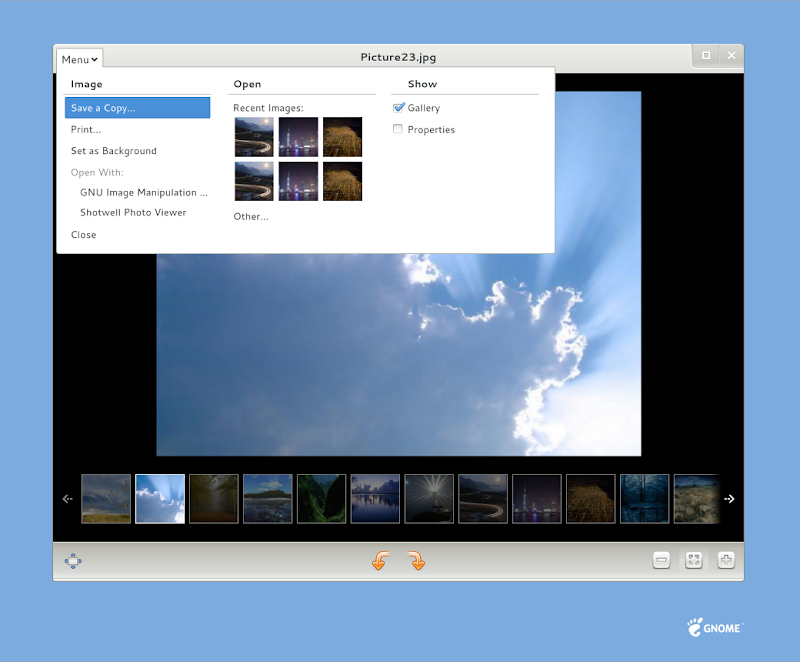Click 'Other...' to browse for images

(251, 217)
